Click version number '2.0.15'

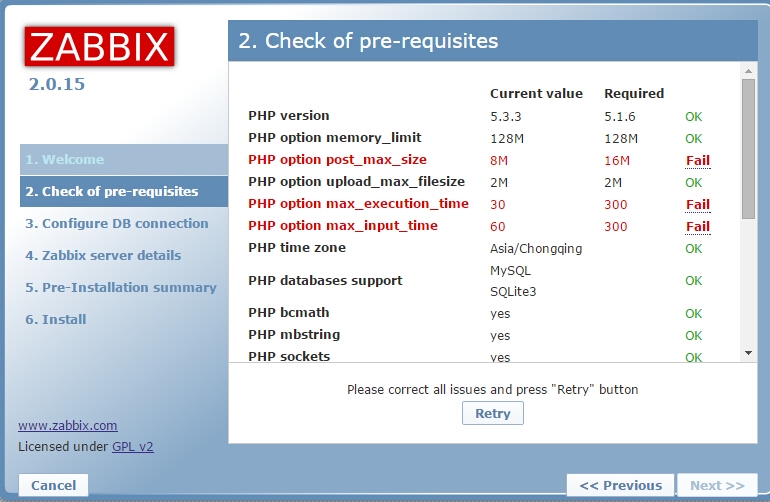click(x=57, y=84)
